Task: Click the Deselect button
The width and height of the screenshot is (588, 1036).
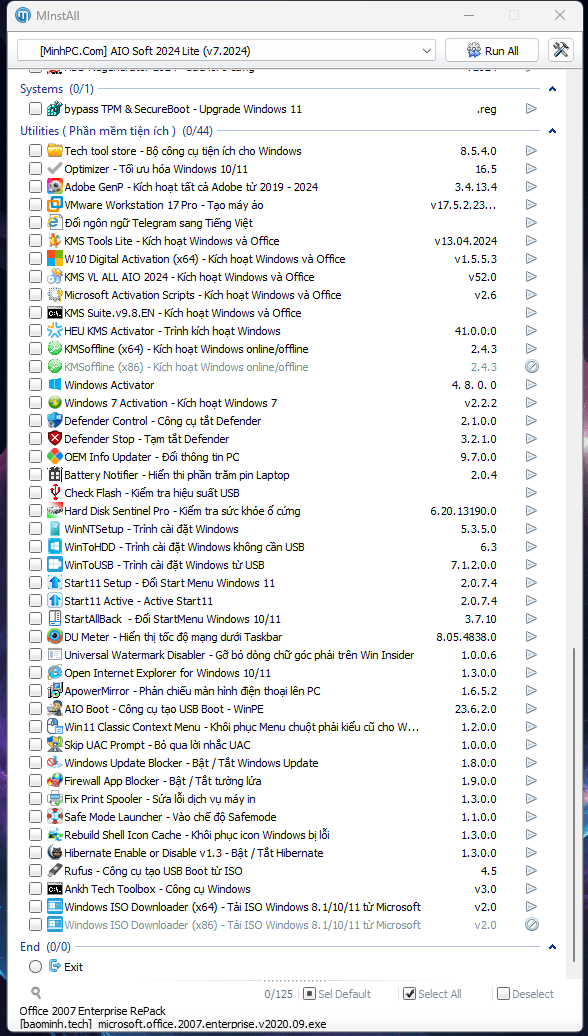Action: pyautogui.click(x=526, y=994)
